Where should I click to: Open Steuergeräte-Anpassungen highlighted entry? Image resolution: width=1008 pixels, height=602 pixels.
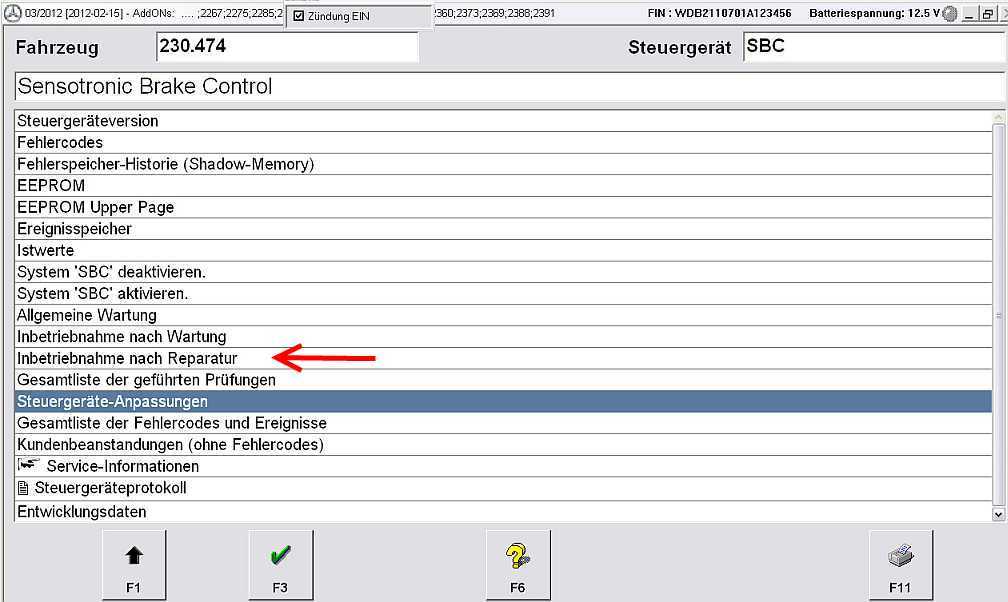click(112, 401)
